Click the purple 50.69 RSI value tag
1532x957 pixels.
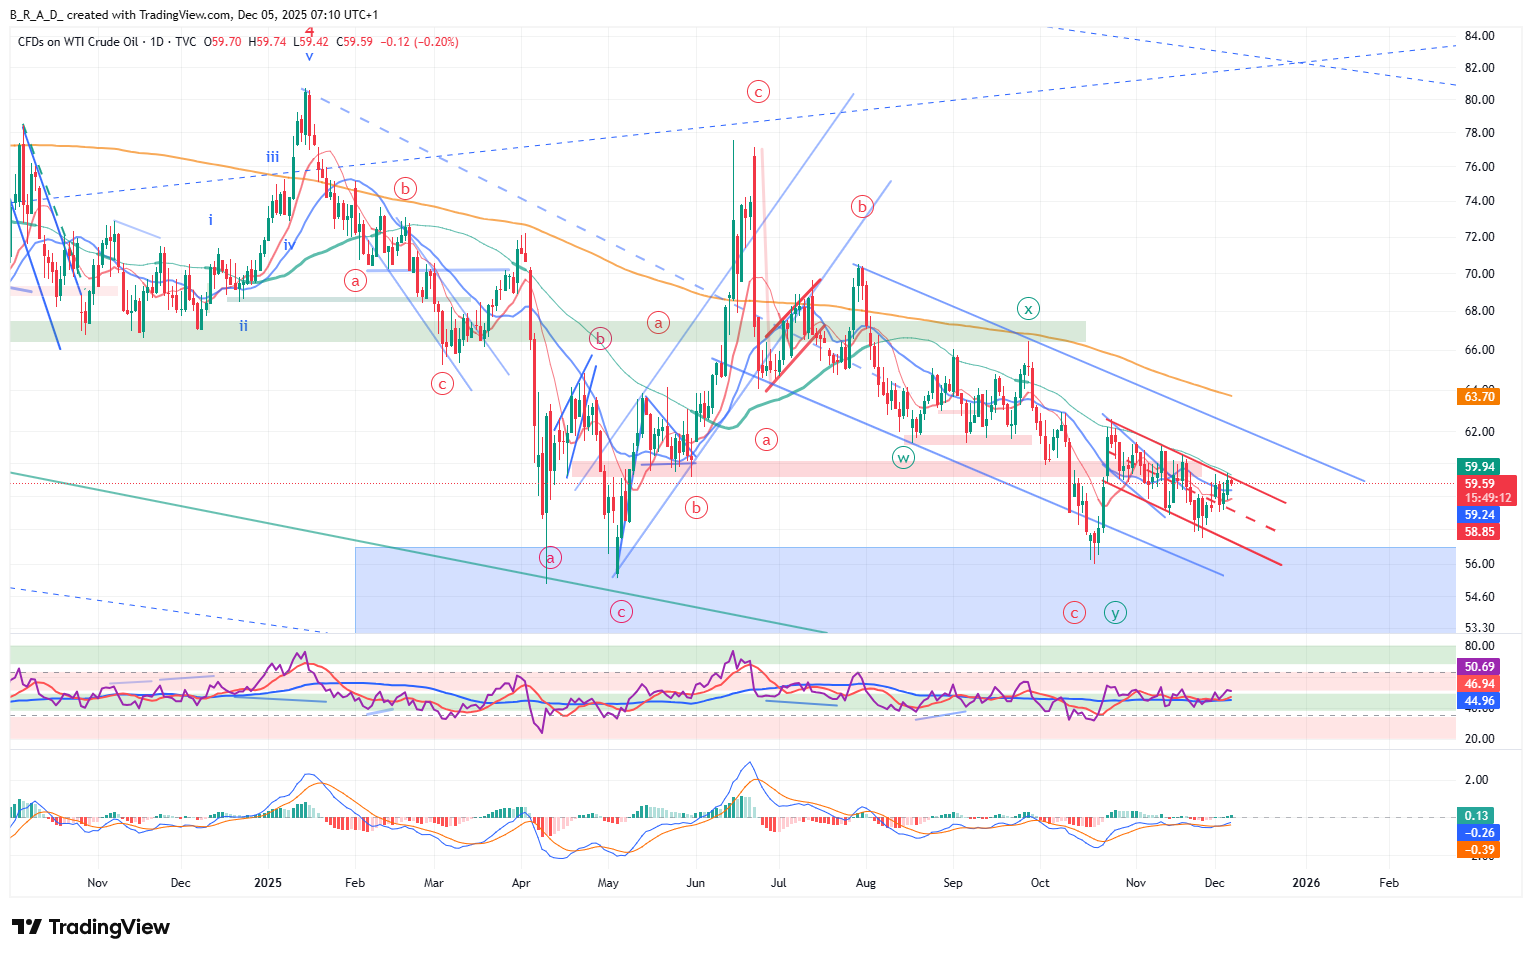pos(1479,667)
